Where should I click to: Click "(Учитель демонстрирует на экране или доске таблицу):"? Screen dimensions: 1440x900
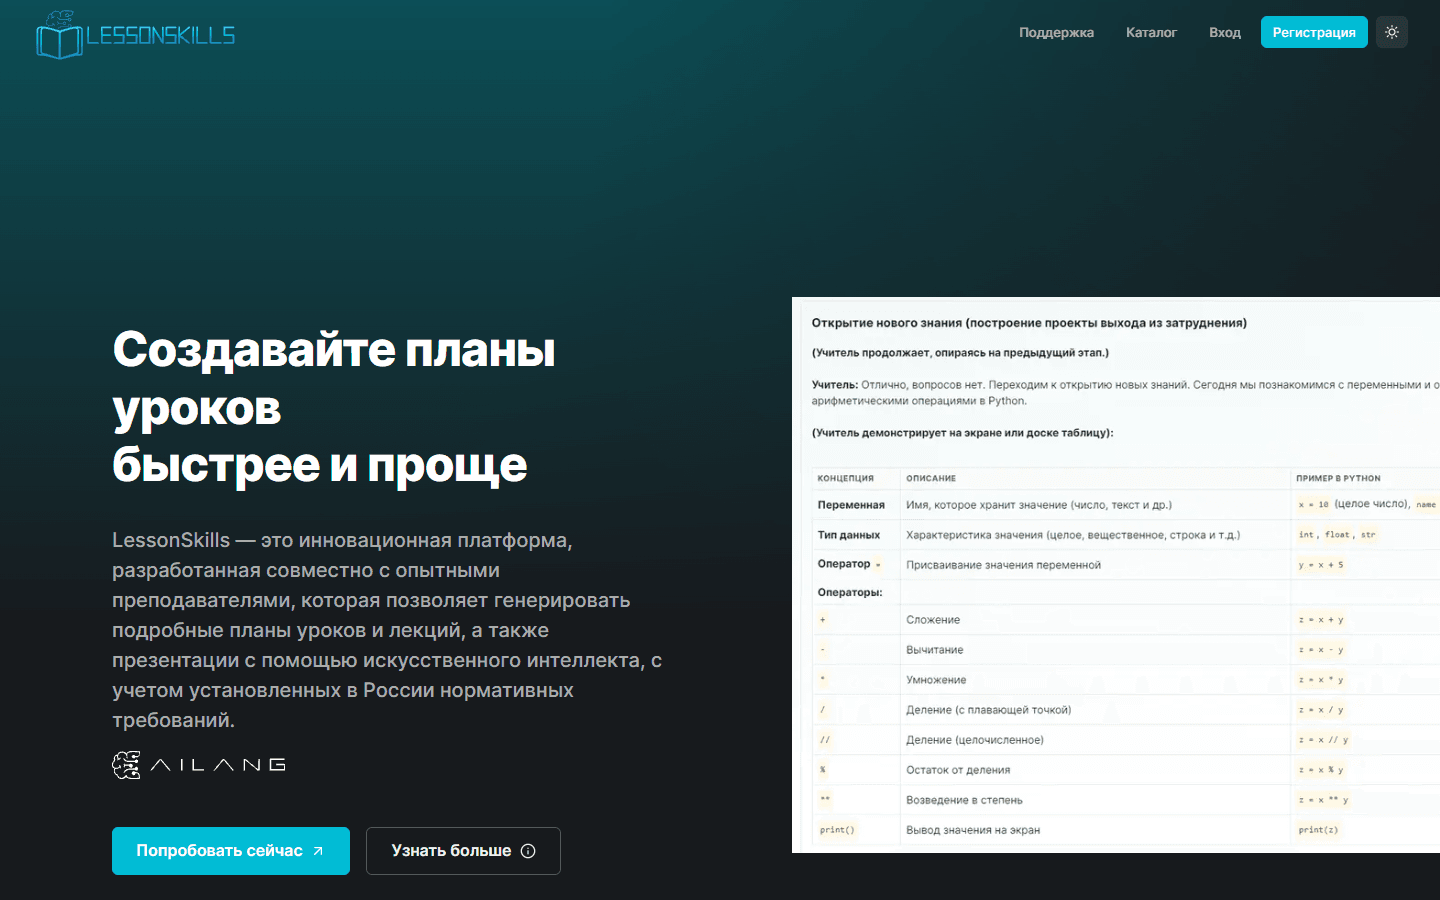(962, 433)
